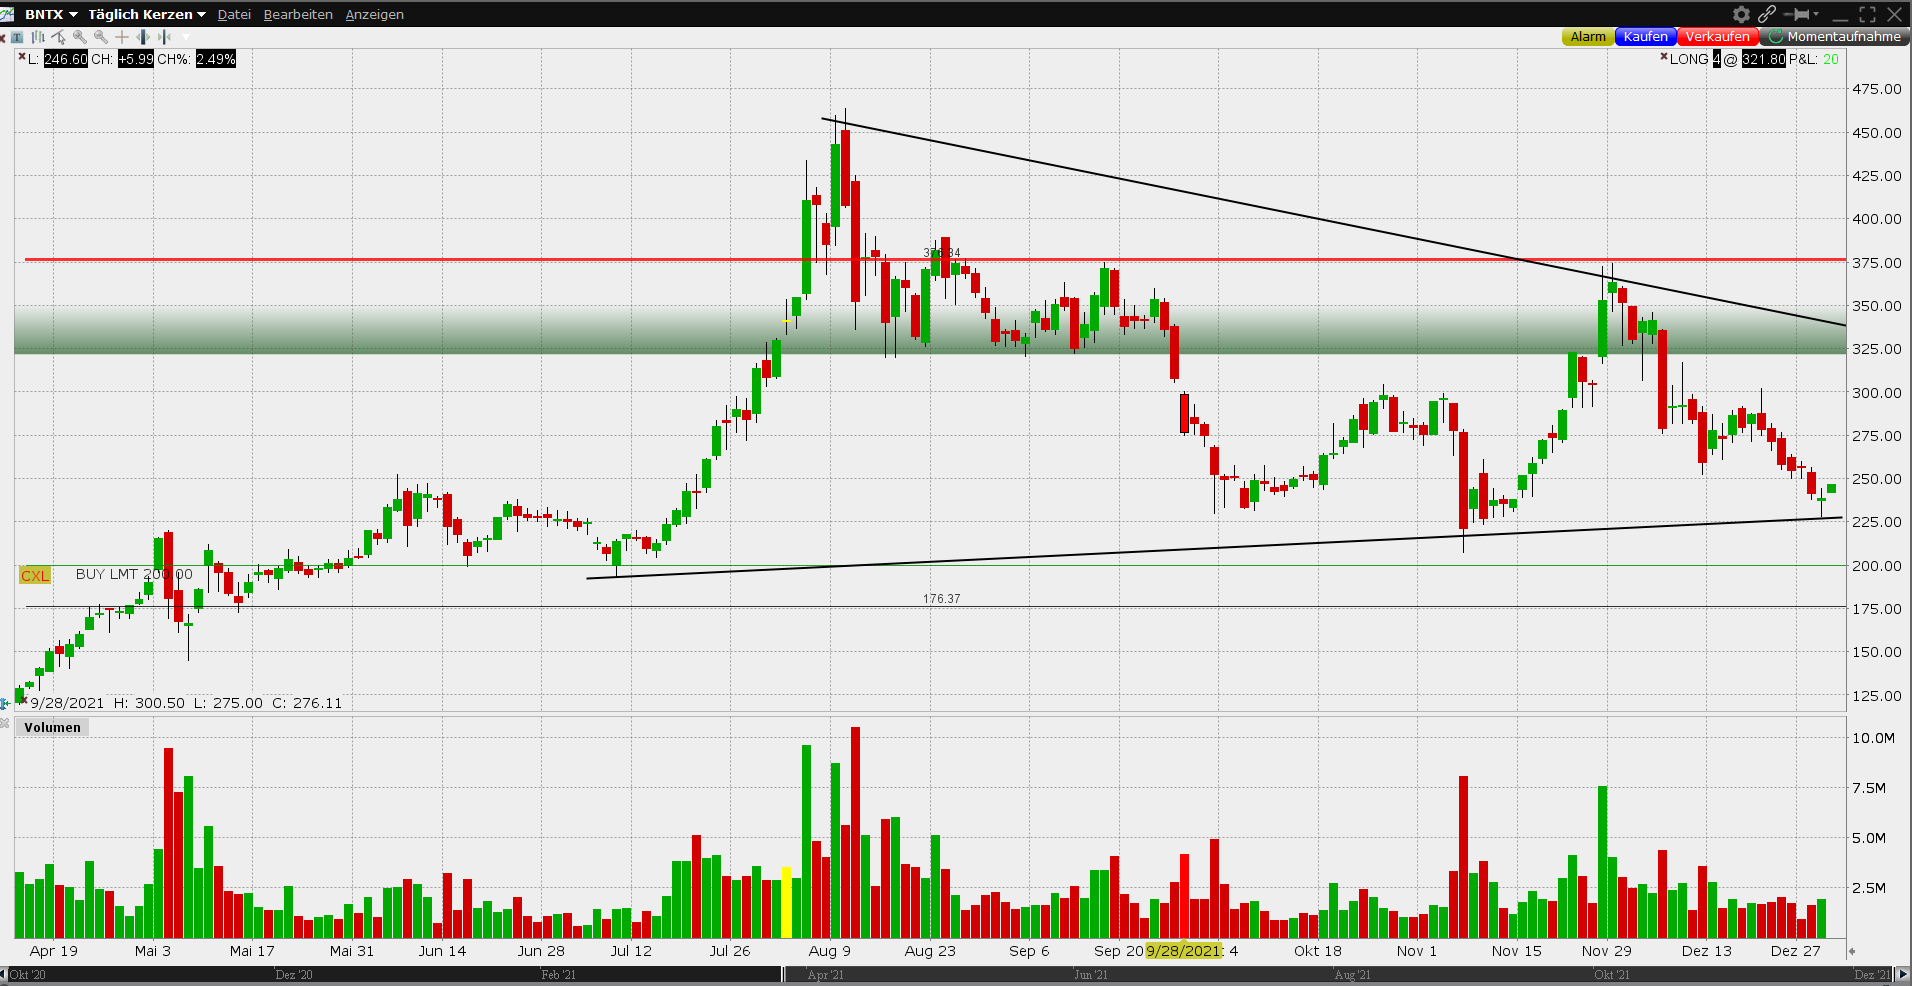The width and height of the screenshot is (1912, 986).
Task: Click the expand horizontal spacing icon
Action: point(143,37)
